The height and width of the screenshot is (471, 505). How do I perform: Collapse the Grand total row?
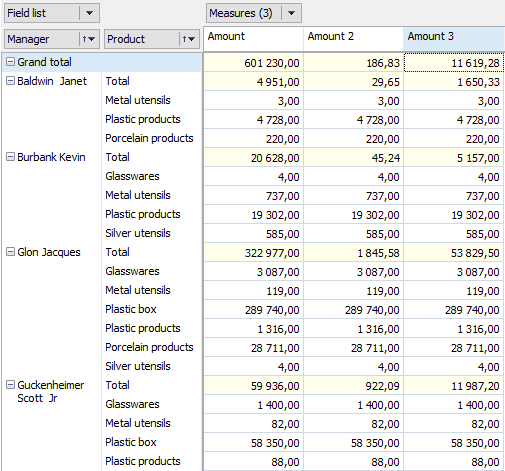click(x=11, y=62)
